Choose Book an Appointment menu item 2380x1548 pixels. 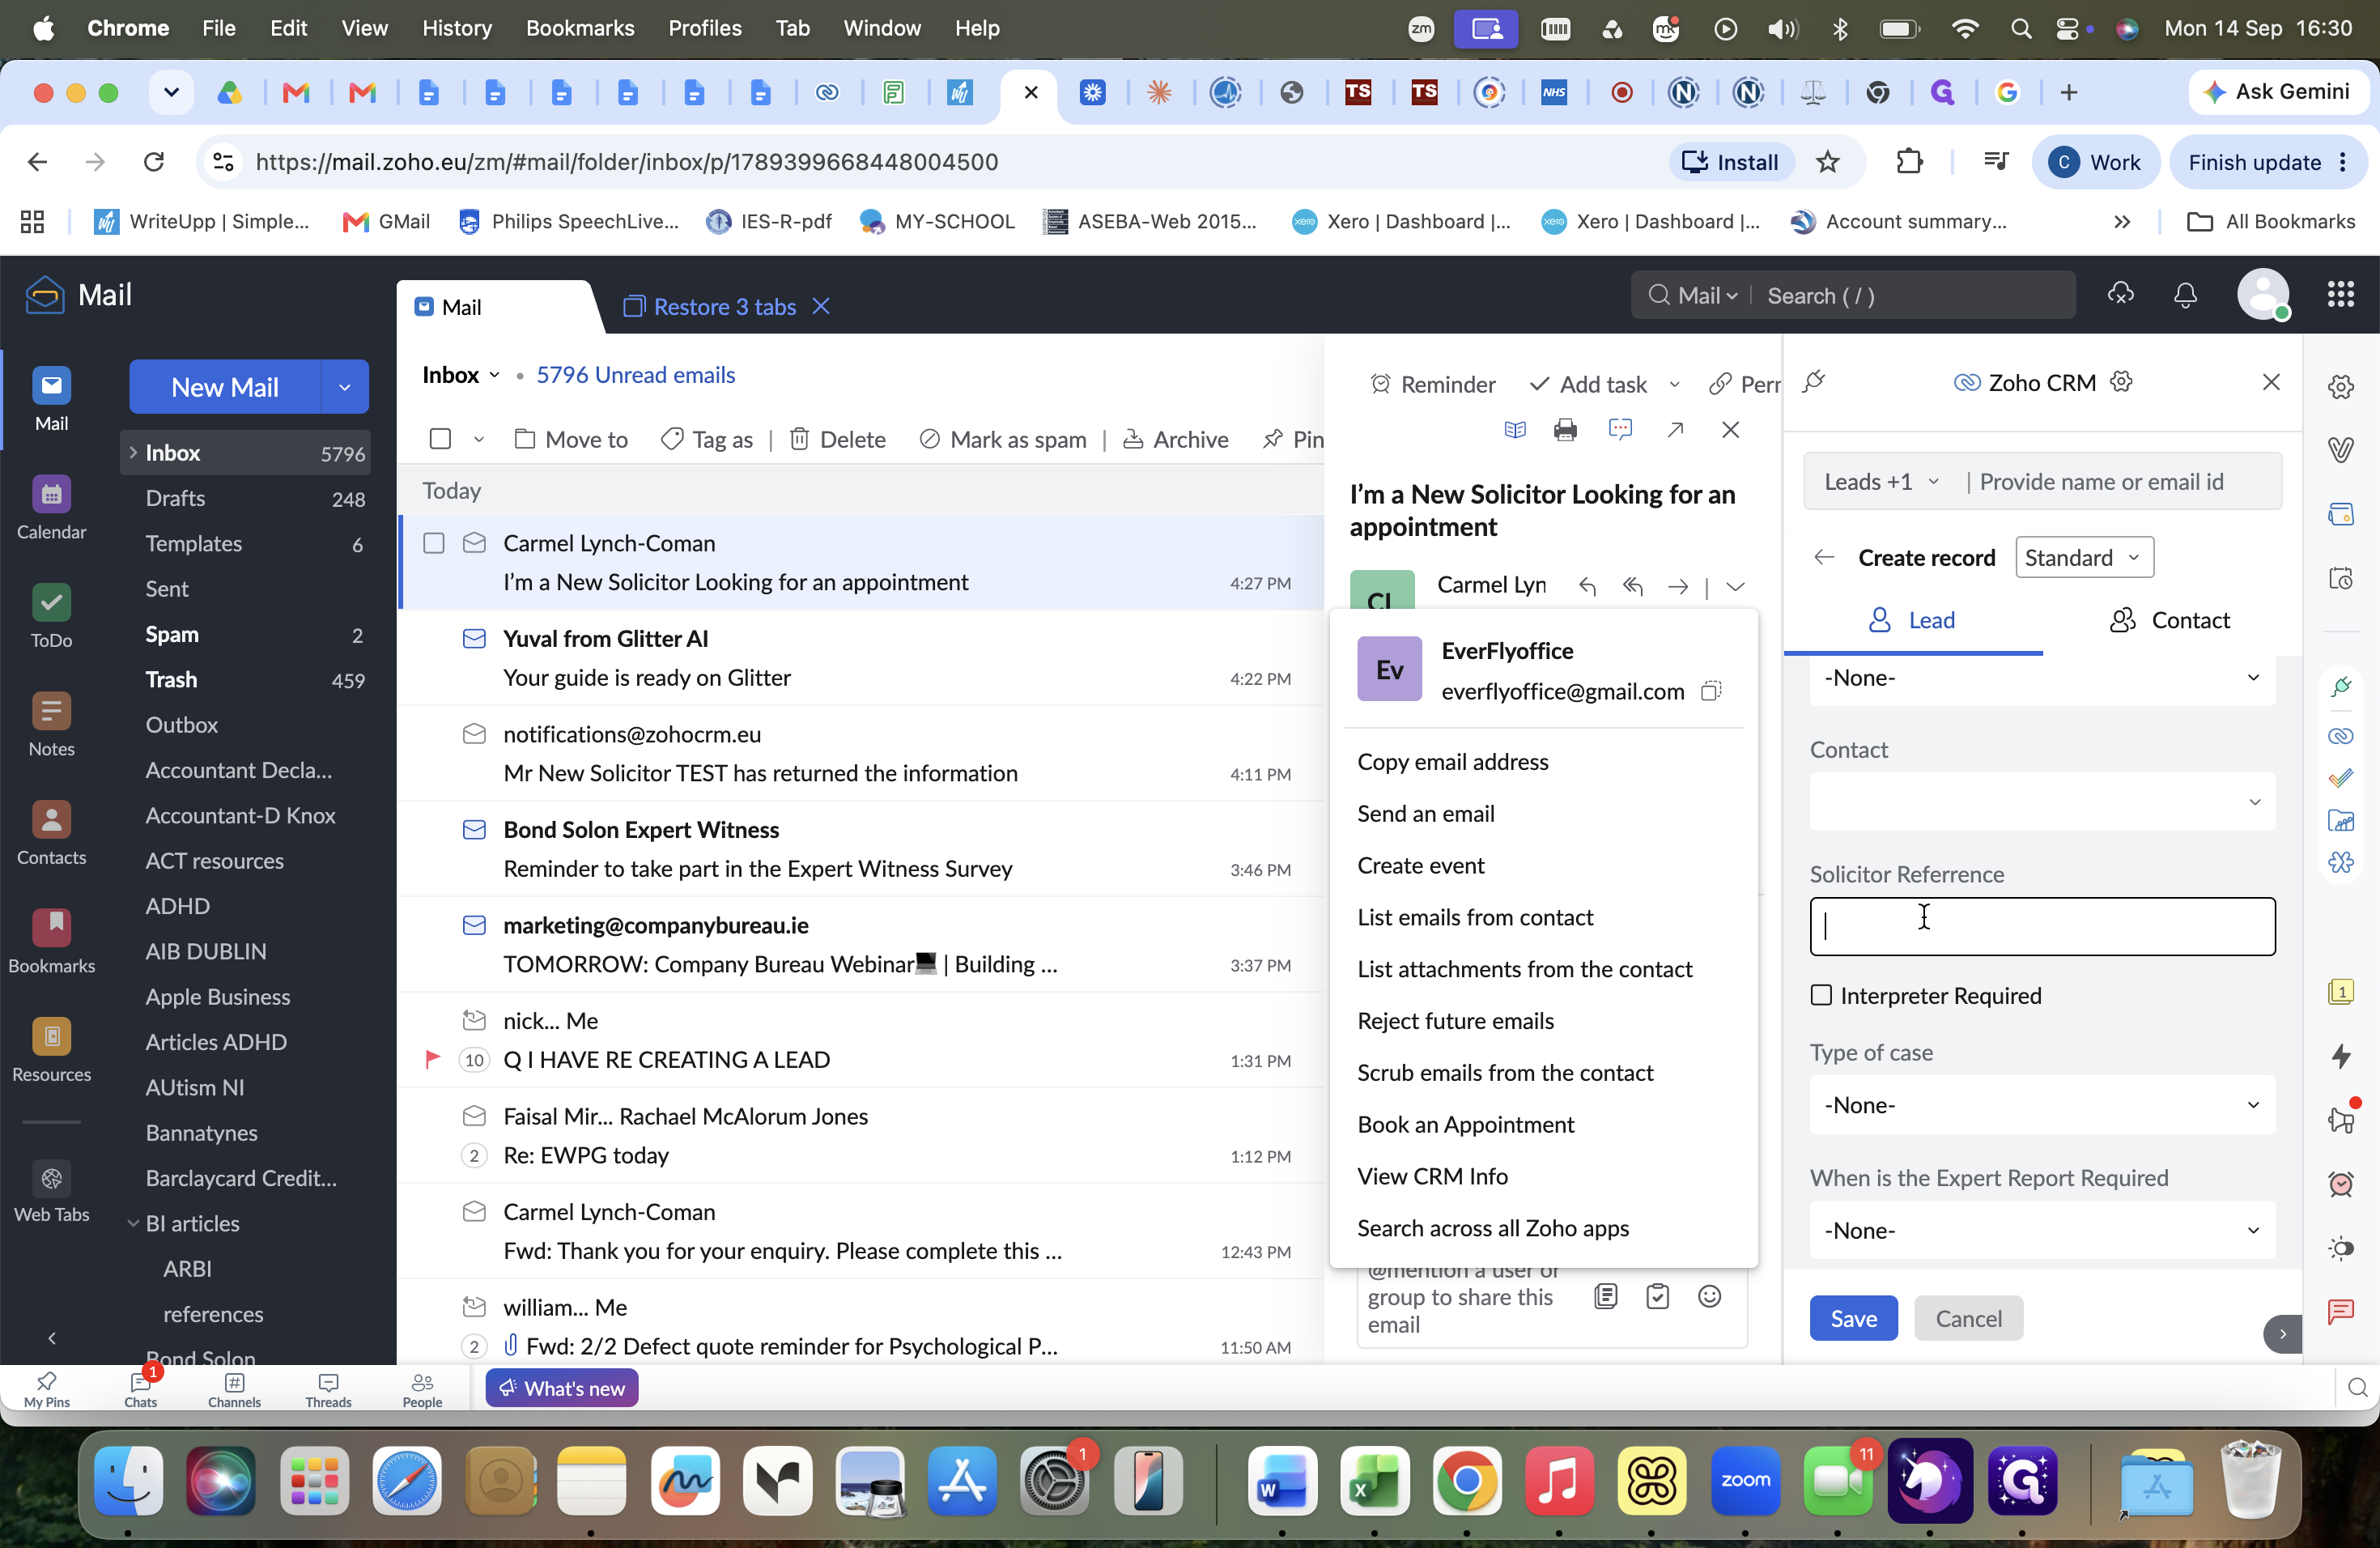coord(1465,1124)
